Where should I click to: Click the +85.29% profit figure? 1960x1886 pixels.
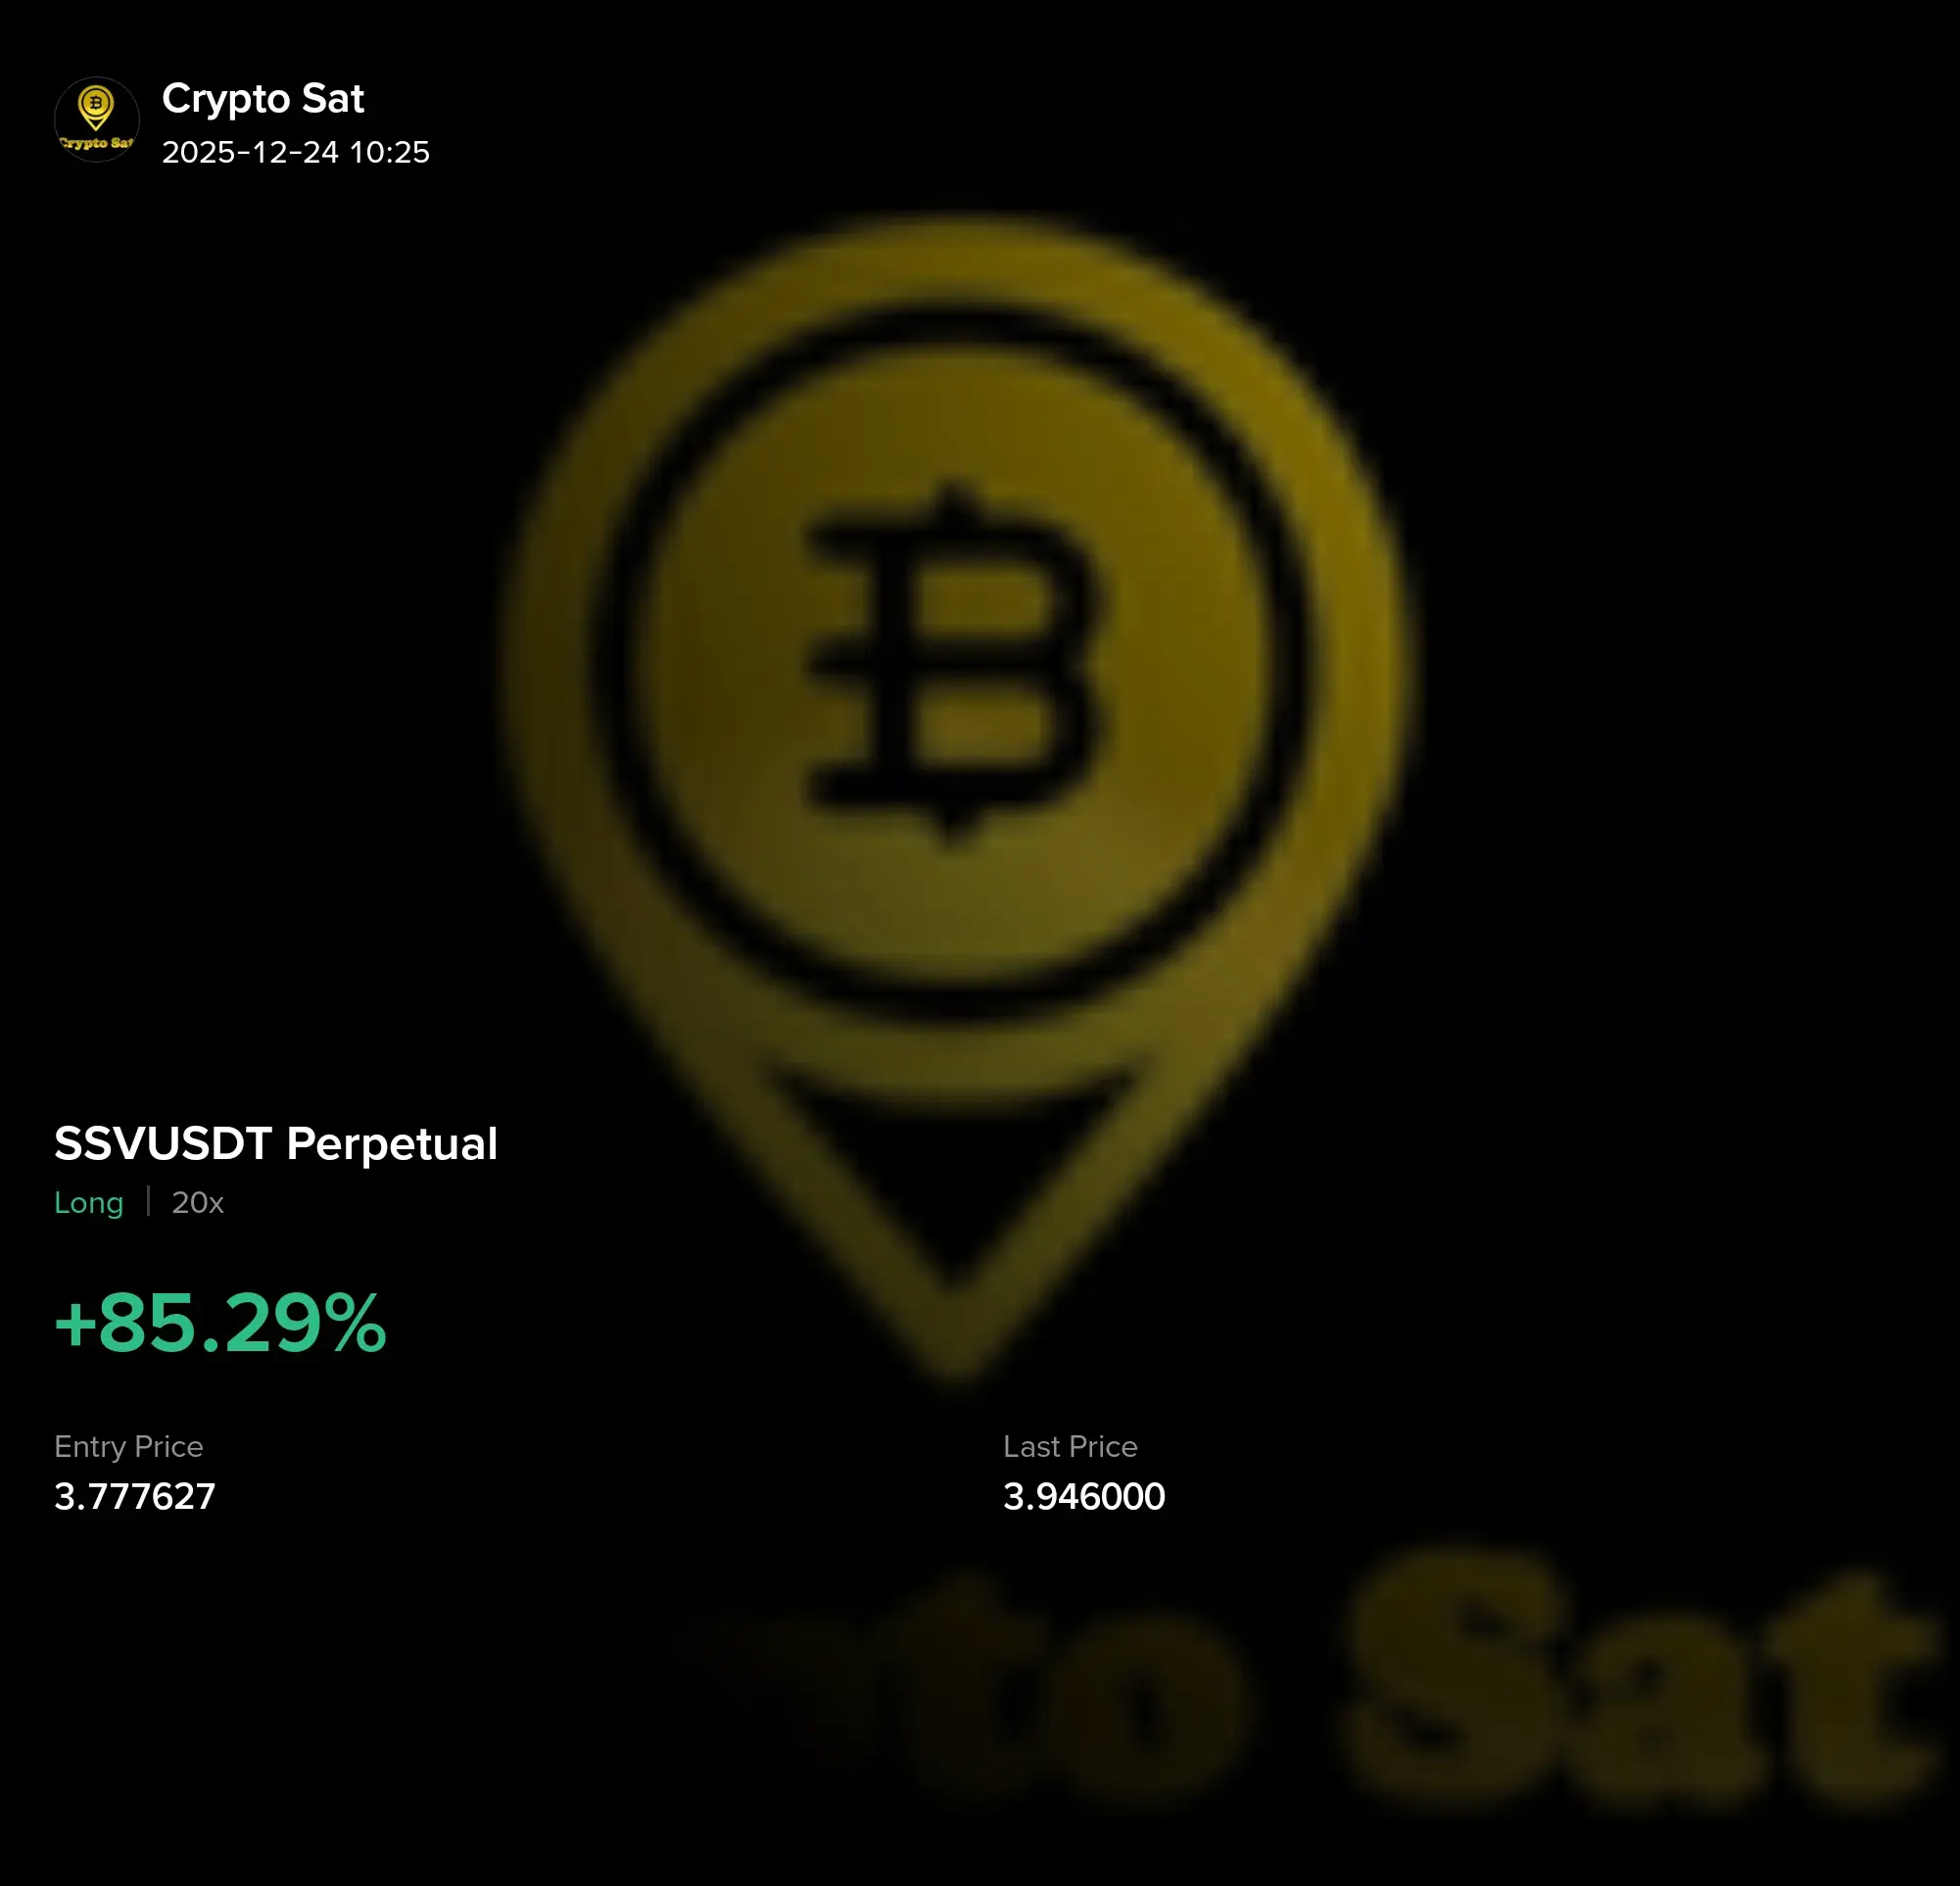[220, 1322]
